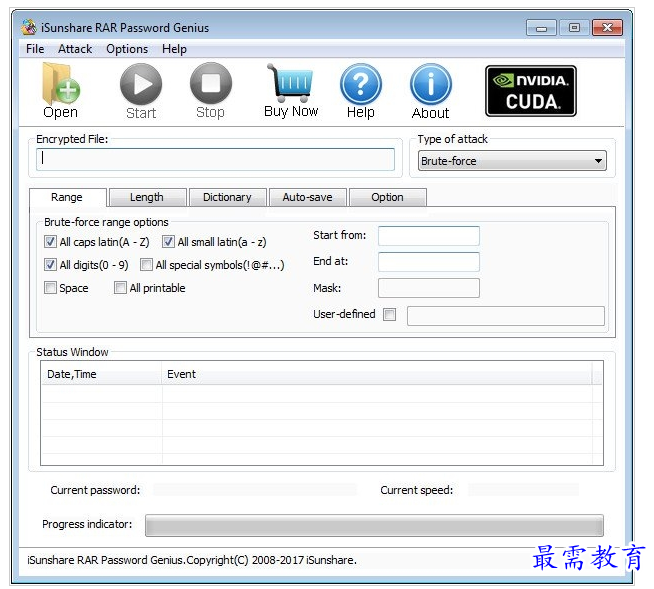Open the Options menu
This screenshot has width=654, height=589.
pyautogui.click(x=127, y=49)
